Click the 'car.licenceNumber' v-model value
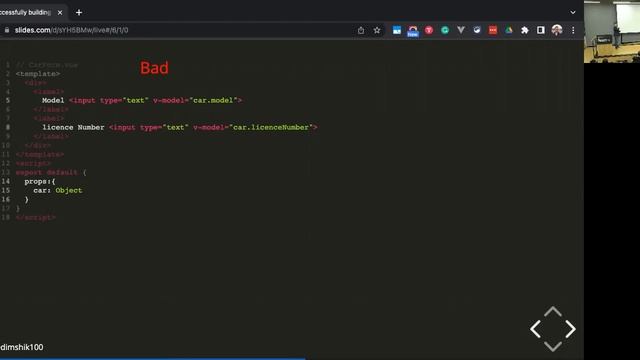 [x=271, y=127]
